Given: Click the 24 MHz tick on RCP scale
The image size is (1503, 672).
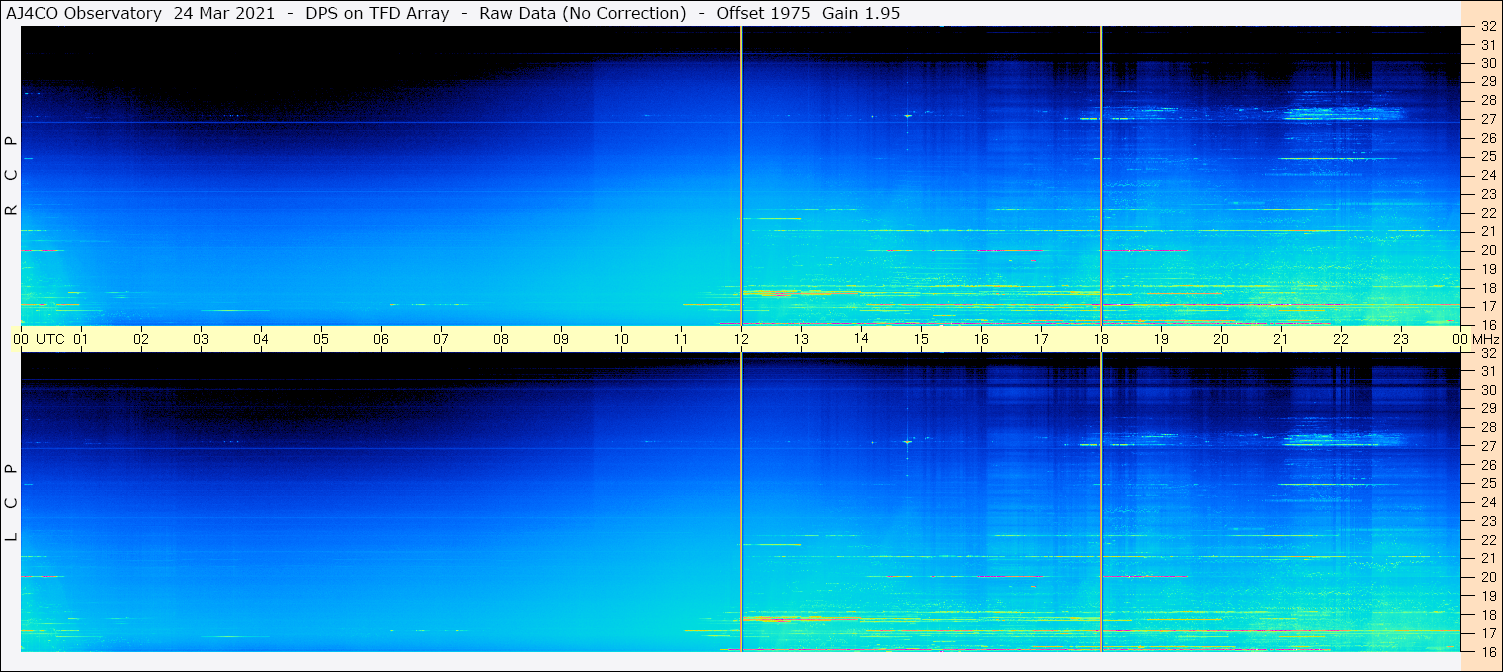Looking at the screenshot, I should [x=1488, y=175].
